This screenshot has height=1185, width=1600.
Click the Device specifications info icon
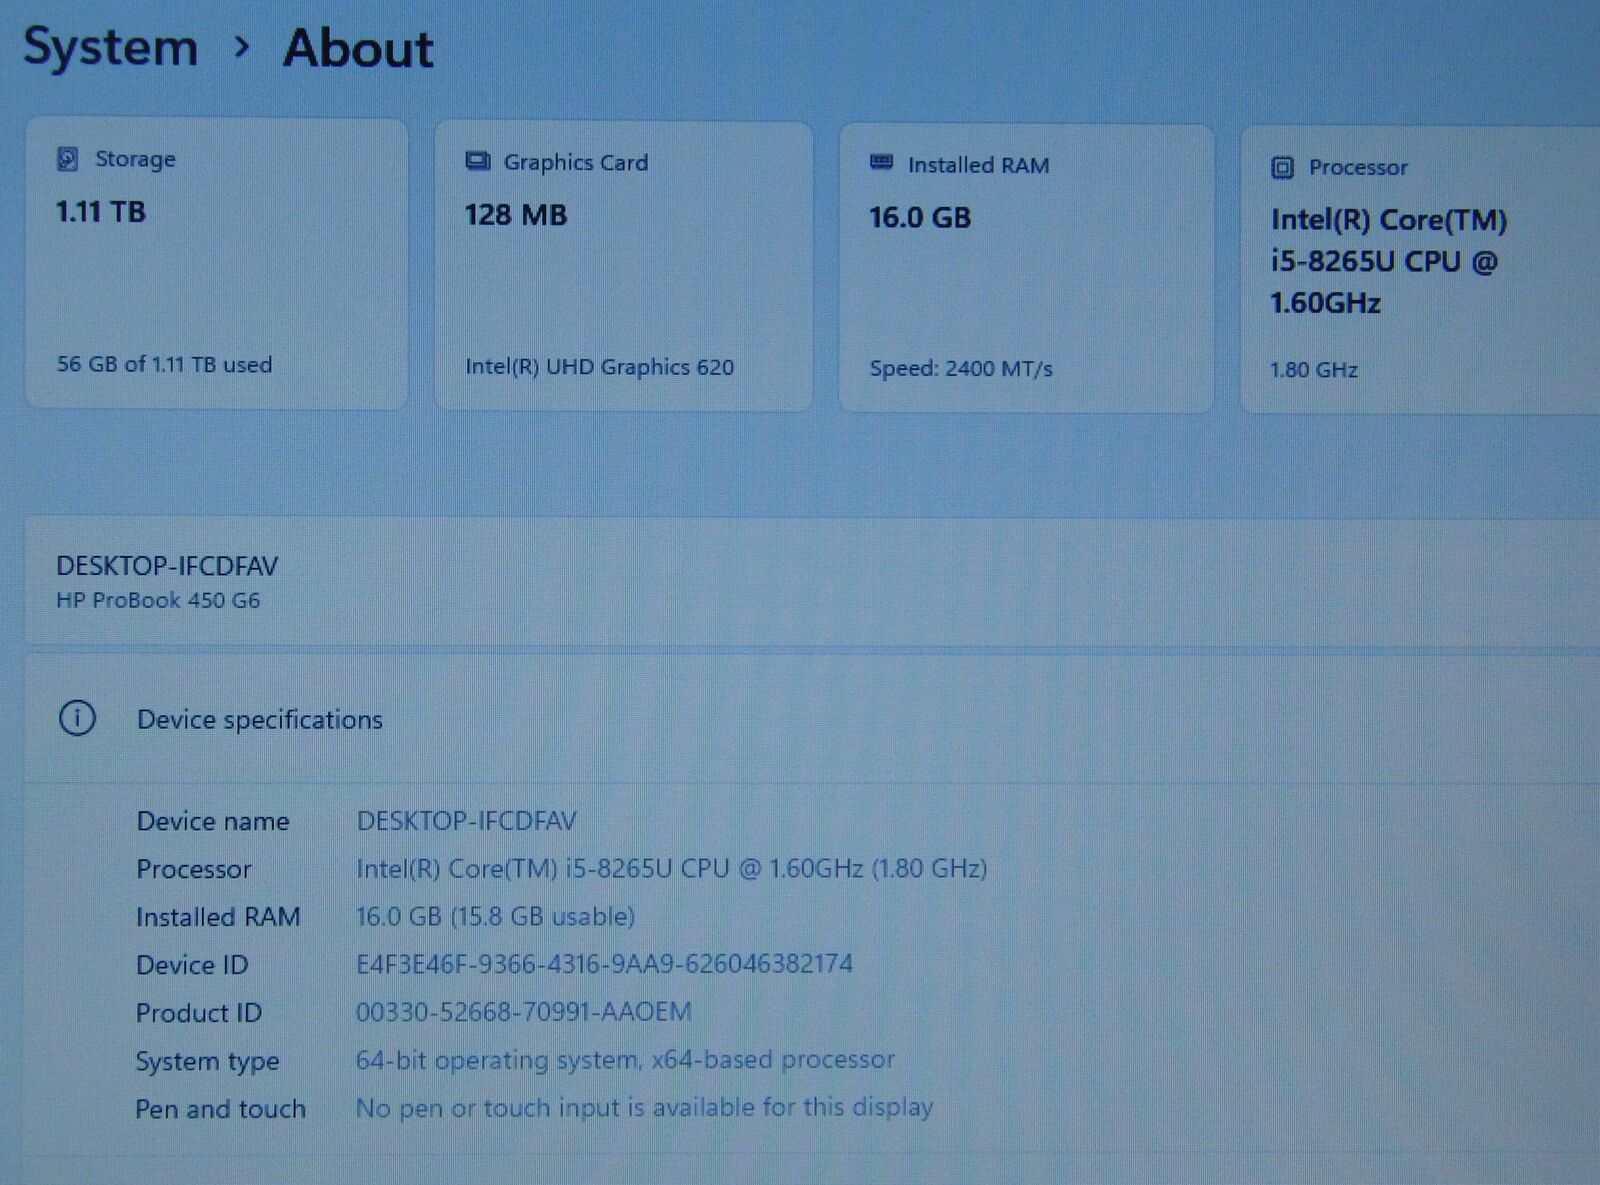(x=77, y=718)
